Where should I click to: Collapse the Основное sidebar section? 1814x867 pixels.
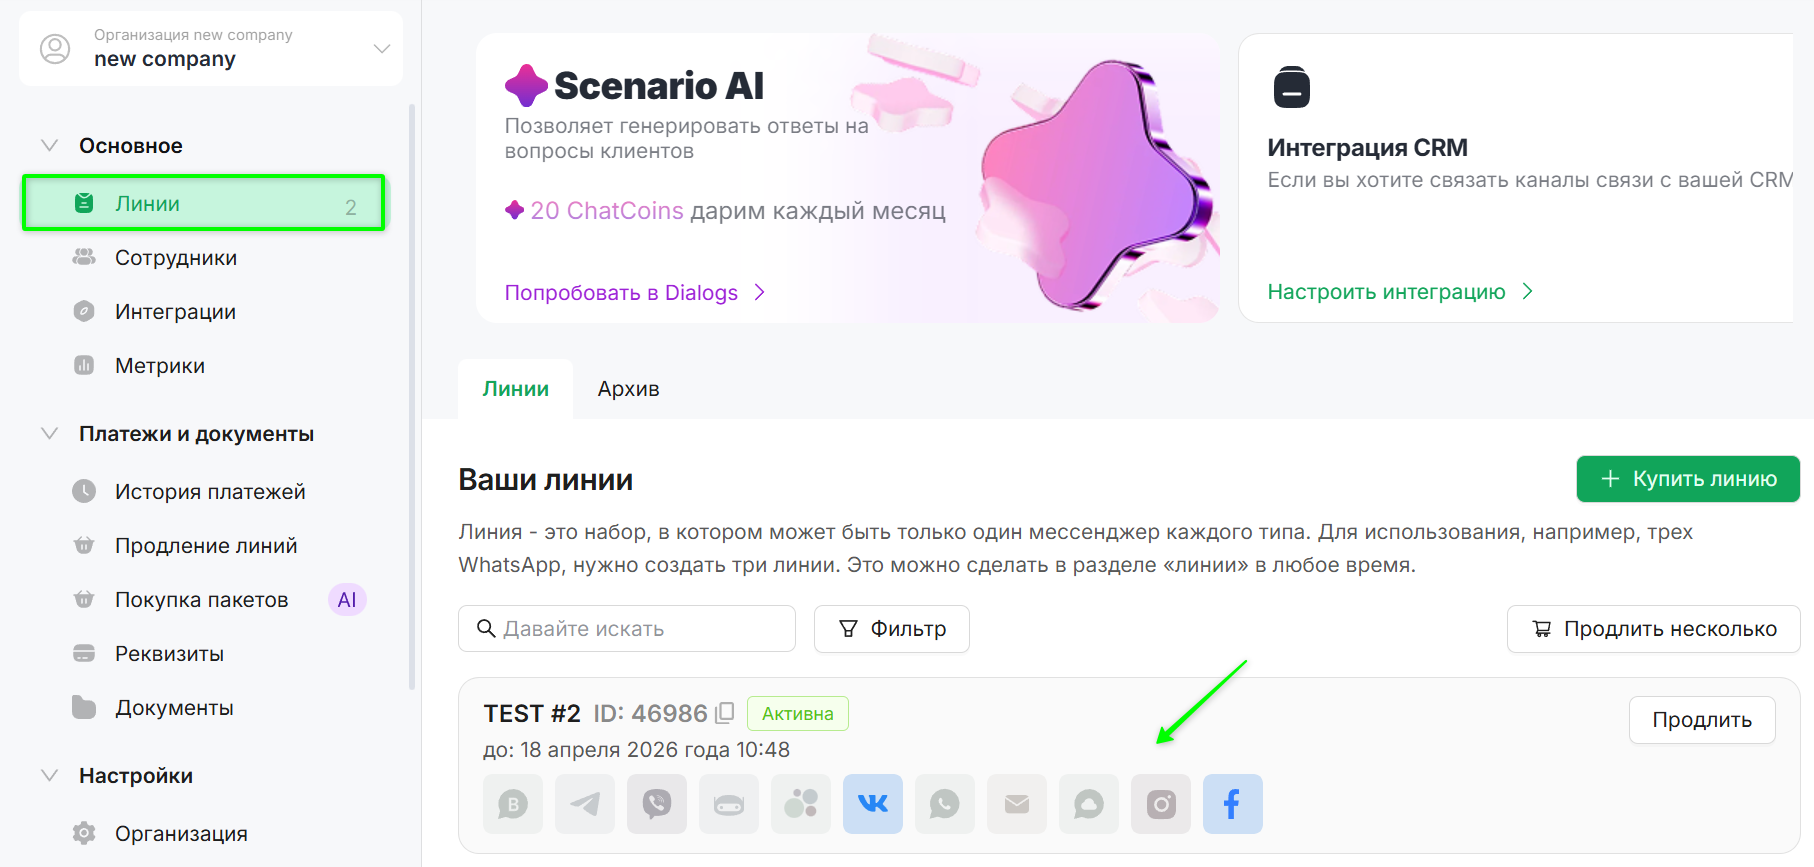(49, 146)
